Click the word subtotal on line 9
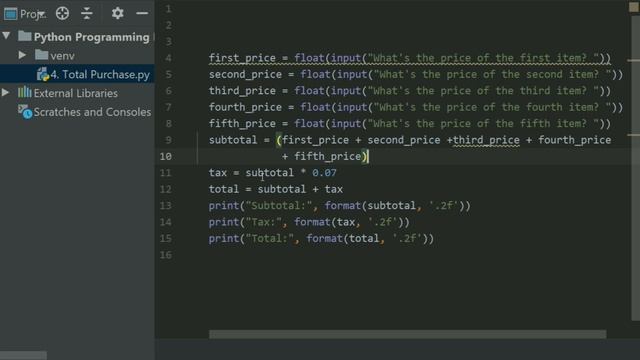640x360 pixels. [233, 140]
